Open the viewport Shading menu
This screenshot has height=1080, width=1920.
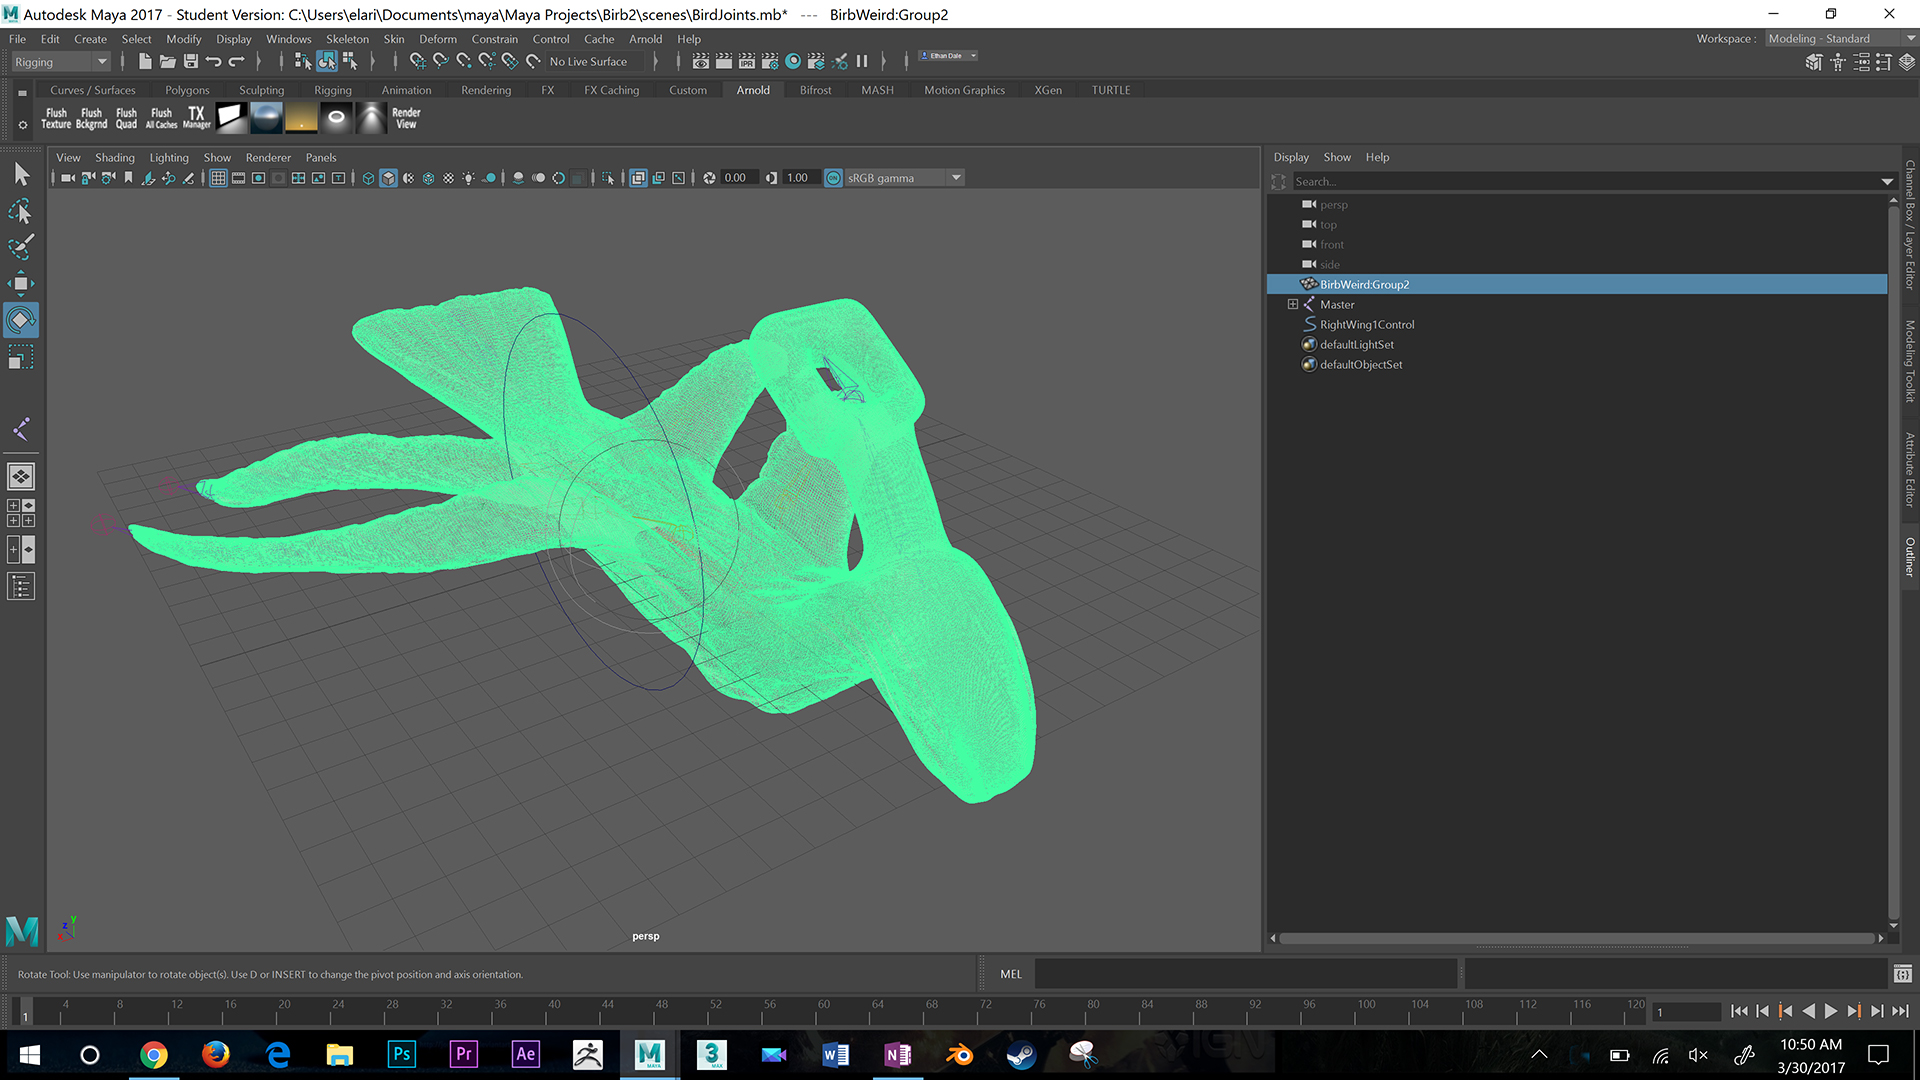coord(114,158)
